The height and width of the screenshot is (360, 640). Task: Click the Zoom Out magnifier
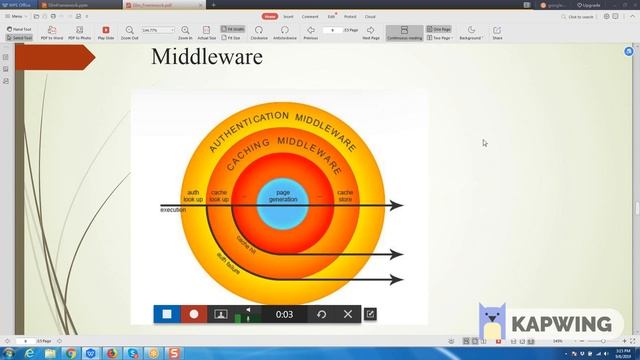[x=129, y=33]
